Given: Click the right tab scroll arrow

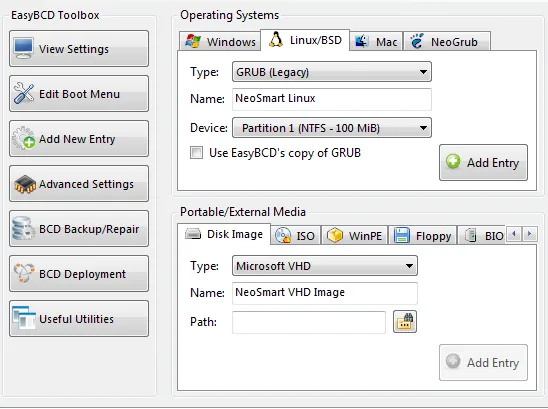Looking at the screenshot, I should coord(529,233).
